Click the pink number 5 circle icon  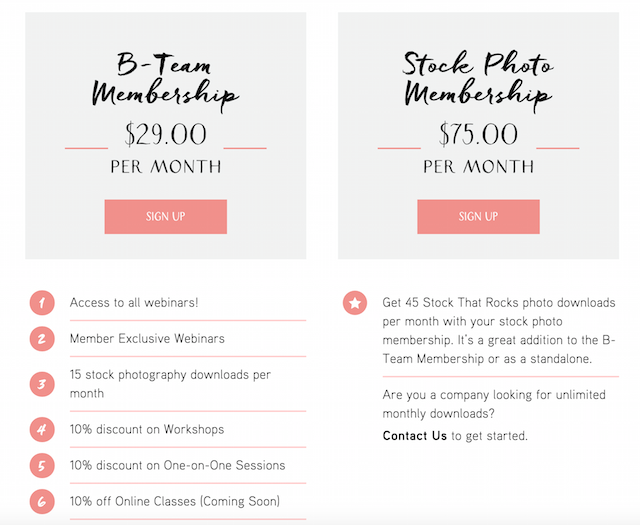[42, 465]
